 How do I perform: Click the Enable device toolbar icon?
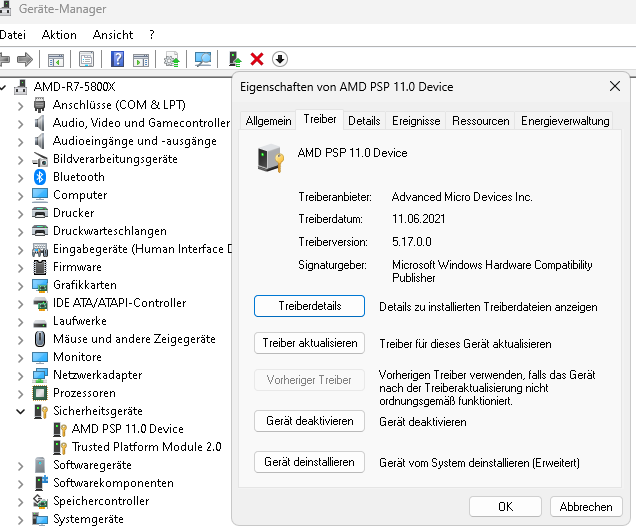point(235,60)
